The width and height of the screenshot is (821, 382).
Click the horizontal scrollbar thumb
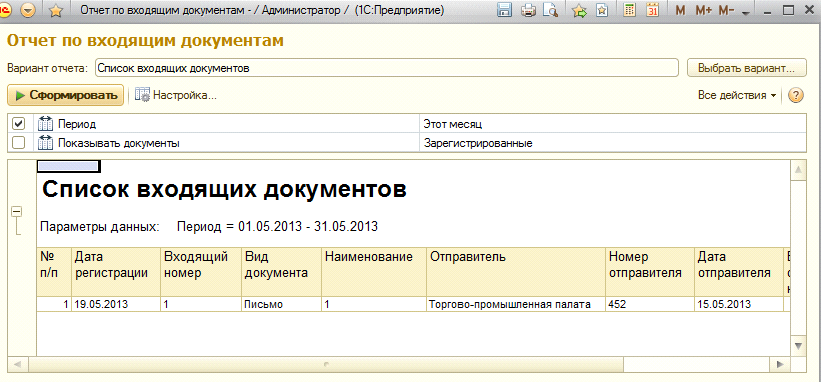pos(326,364)
